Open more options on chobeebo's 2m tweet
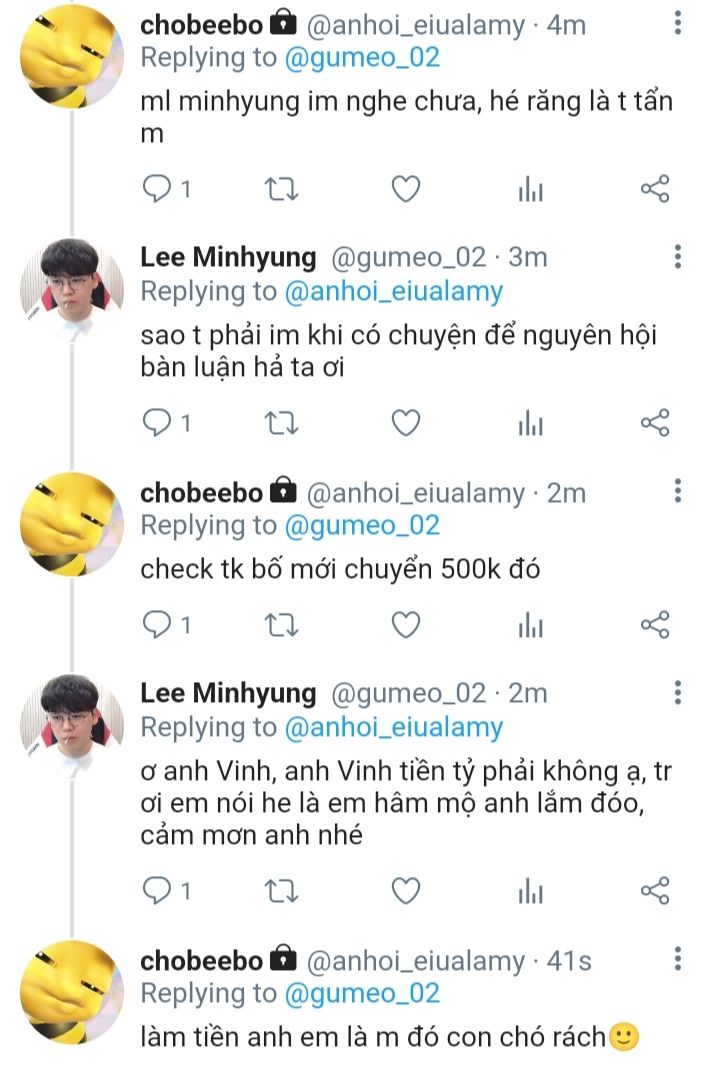This screenshot has width=720, height=1071. pos(678,491)
